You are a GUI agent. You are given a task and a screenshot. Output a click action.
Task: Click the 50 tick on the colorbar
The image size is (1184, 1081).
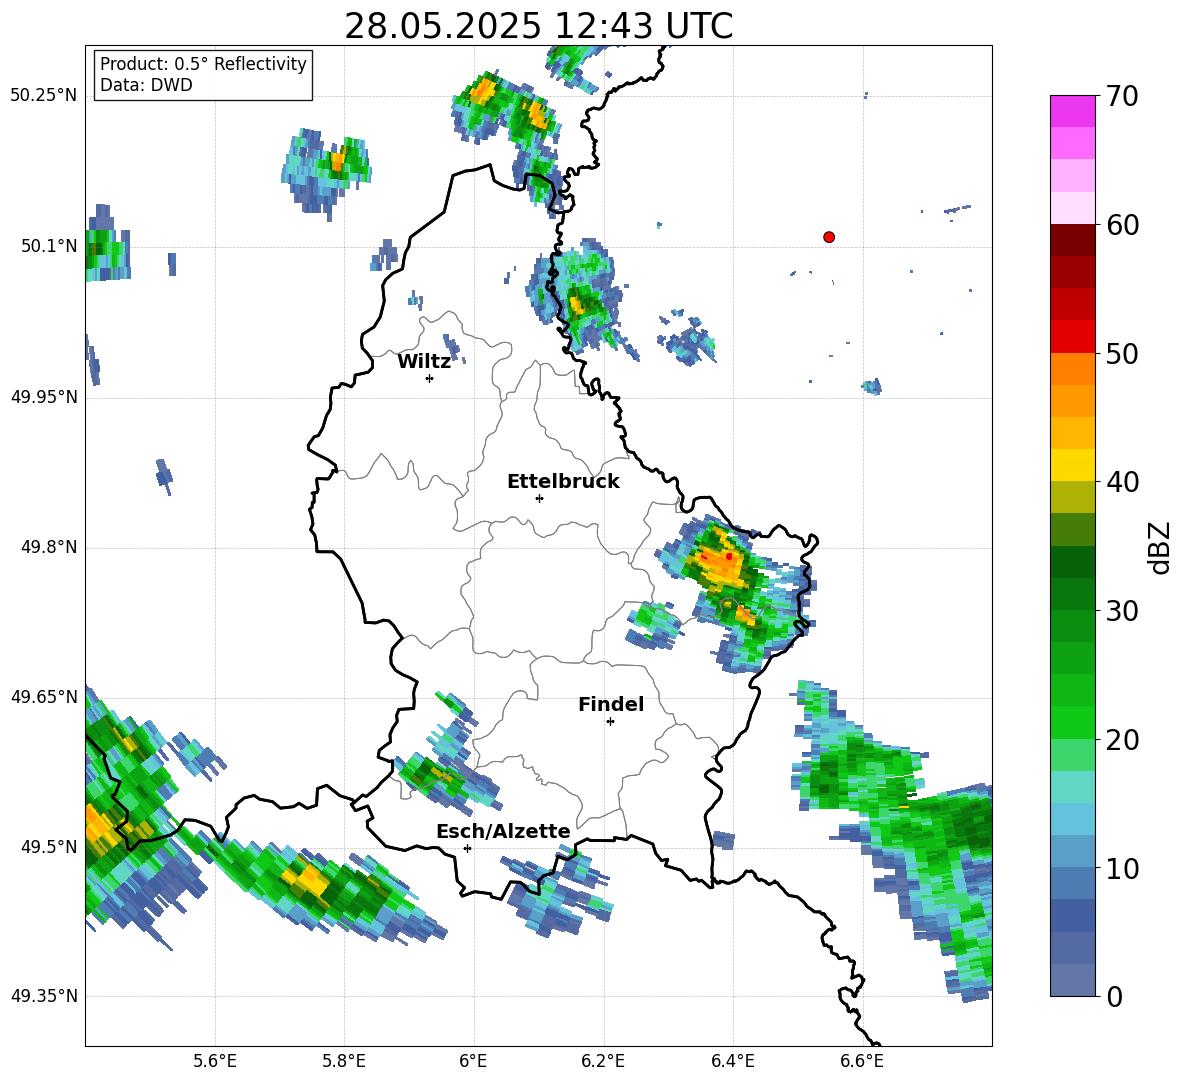[1122, 354]
